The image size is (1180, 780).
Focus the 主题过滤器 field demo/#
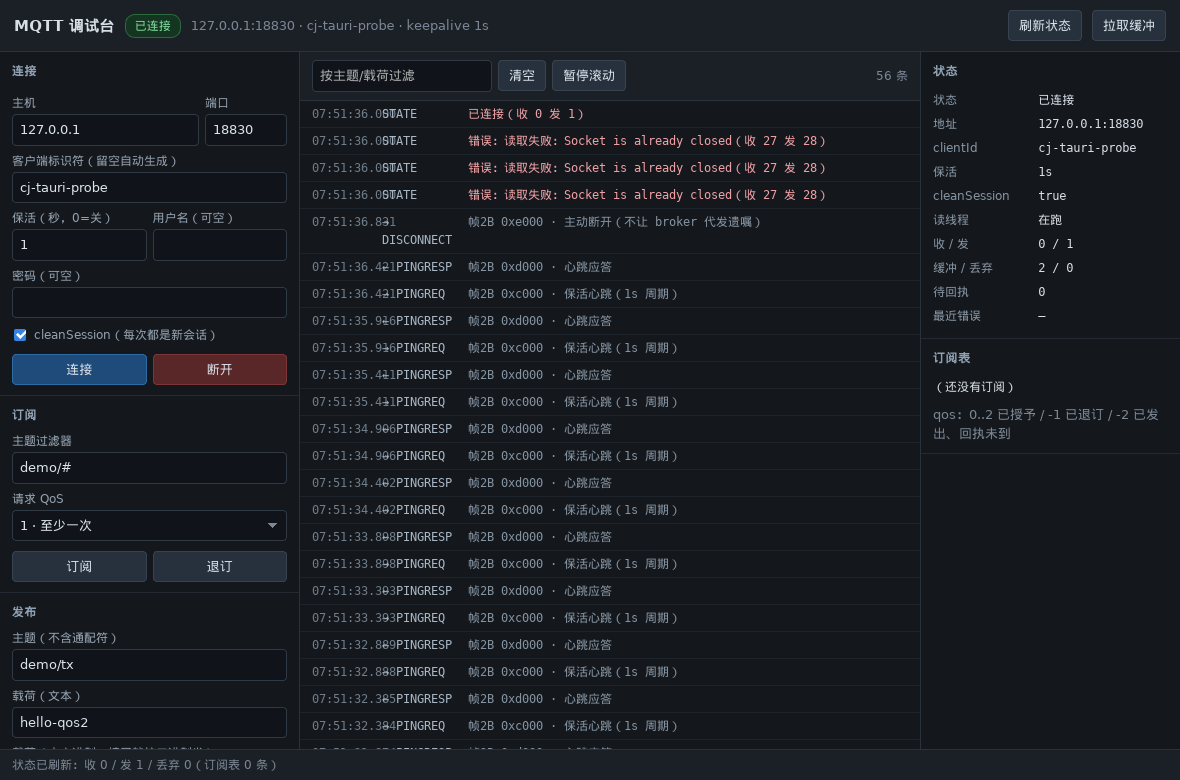point(149,468)
